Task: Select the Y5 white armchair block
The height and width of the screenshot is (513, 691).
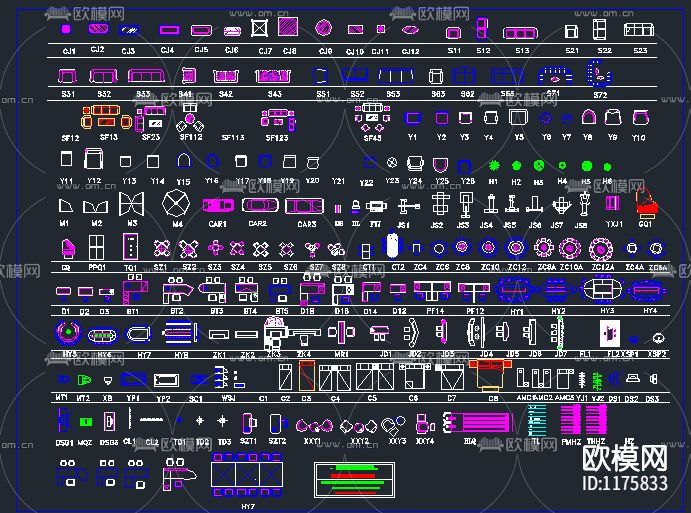Action: 518,118
